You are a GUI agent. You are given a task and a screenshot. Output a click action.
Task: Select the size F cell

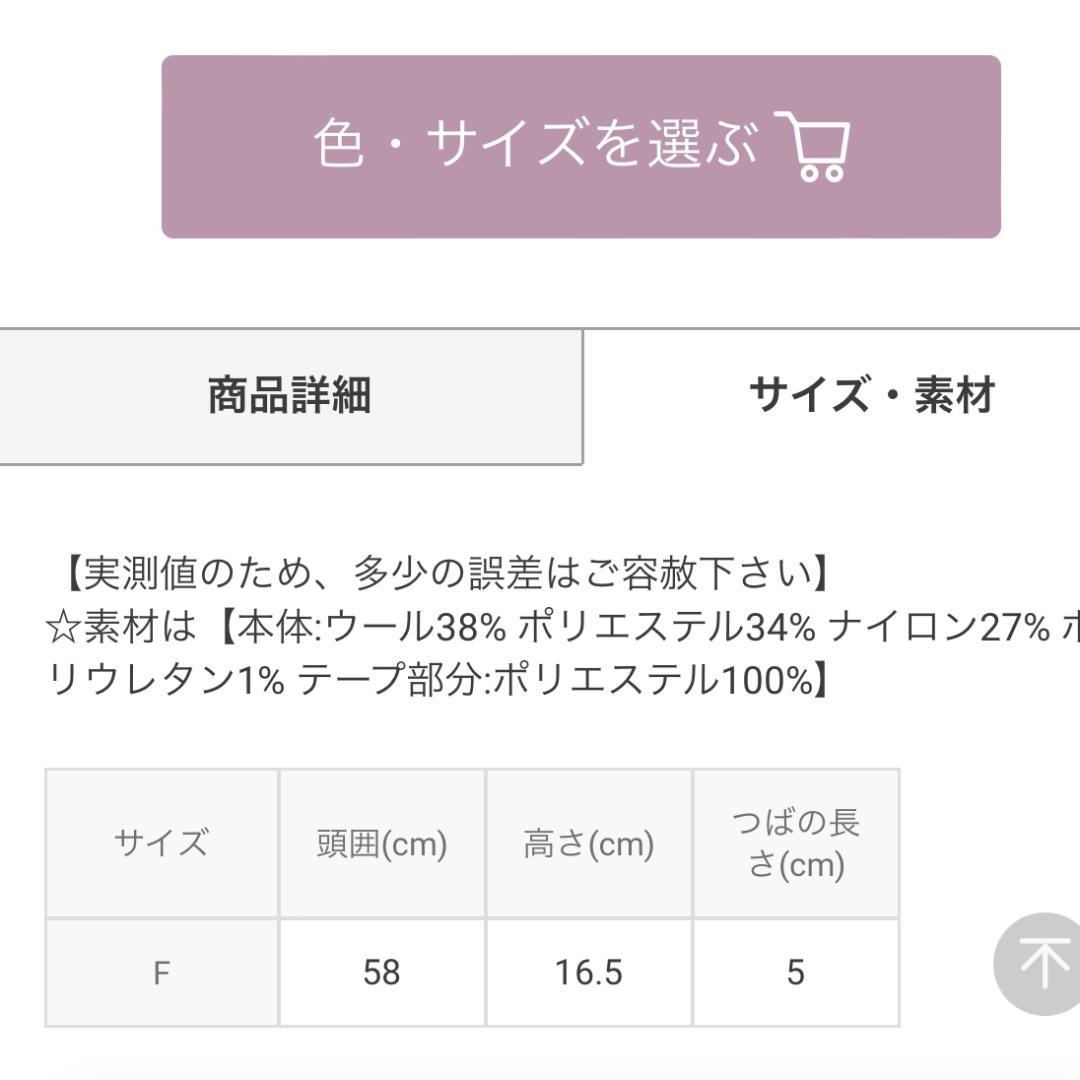click(161, 973)
